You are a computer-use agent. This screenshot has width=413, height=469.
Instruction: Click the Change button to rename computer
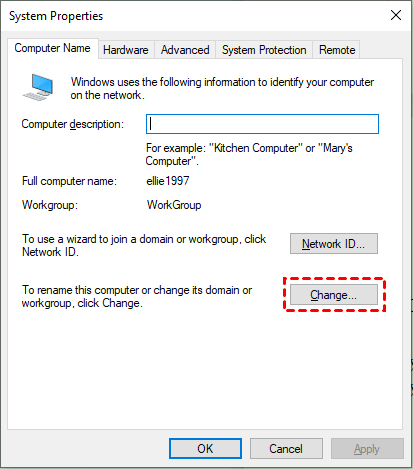point(334,295)
